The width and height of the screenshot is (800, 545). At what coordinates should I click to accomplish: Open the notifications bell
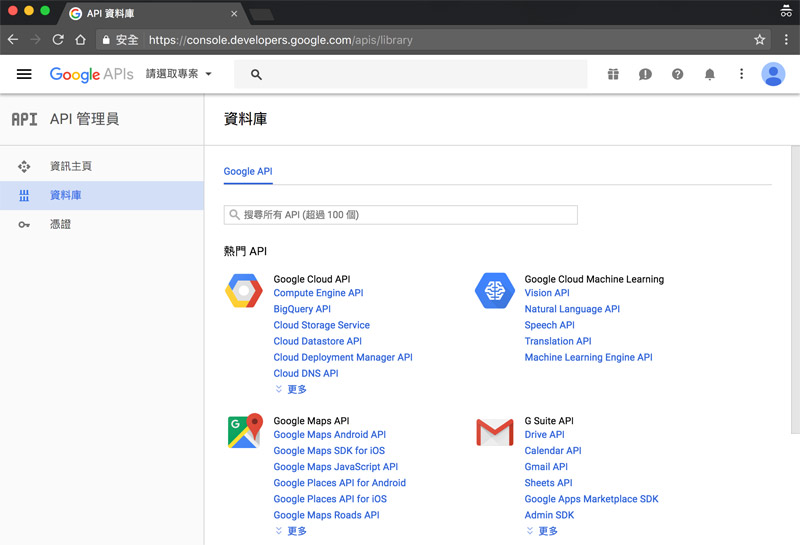(710, 74)
